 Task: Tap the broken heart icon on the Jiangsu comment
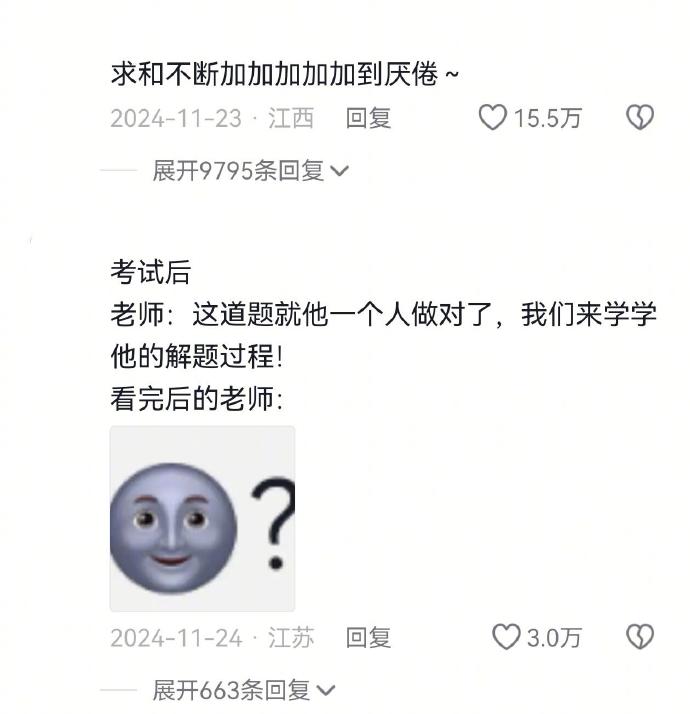point(640,637)
